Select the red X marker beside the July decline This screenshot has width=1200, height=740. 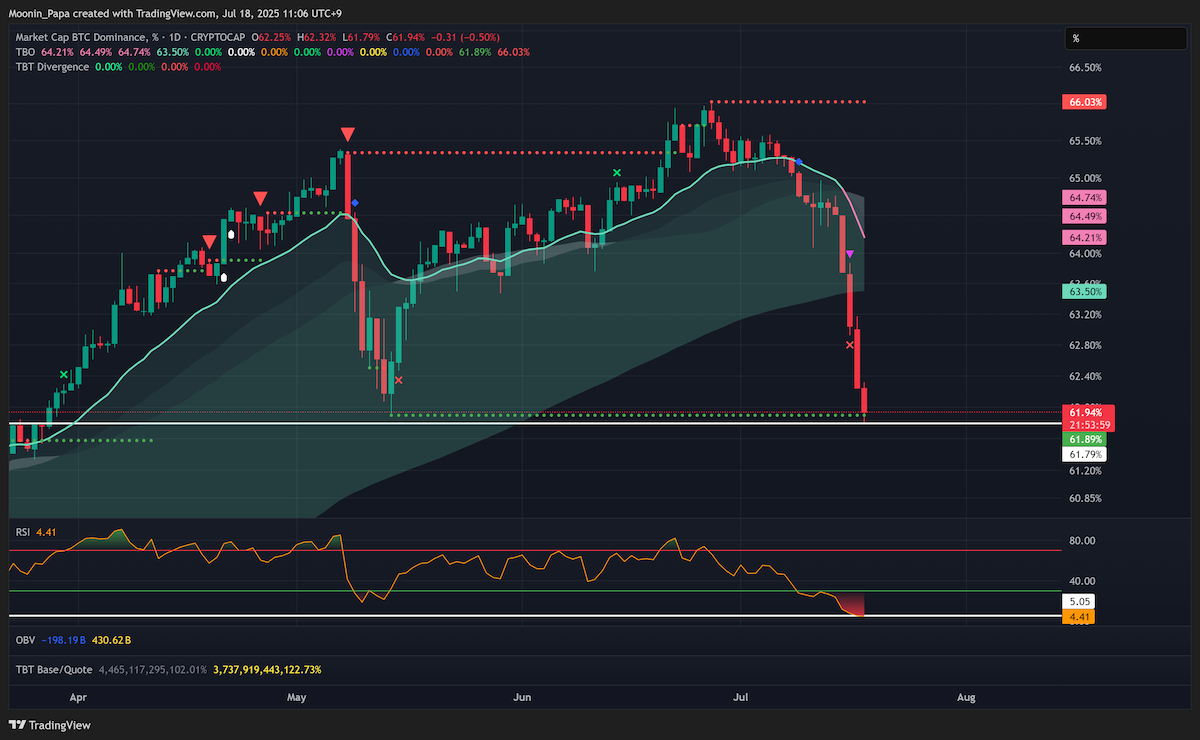[851, 345]
